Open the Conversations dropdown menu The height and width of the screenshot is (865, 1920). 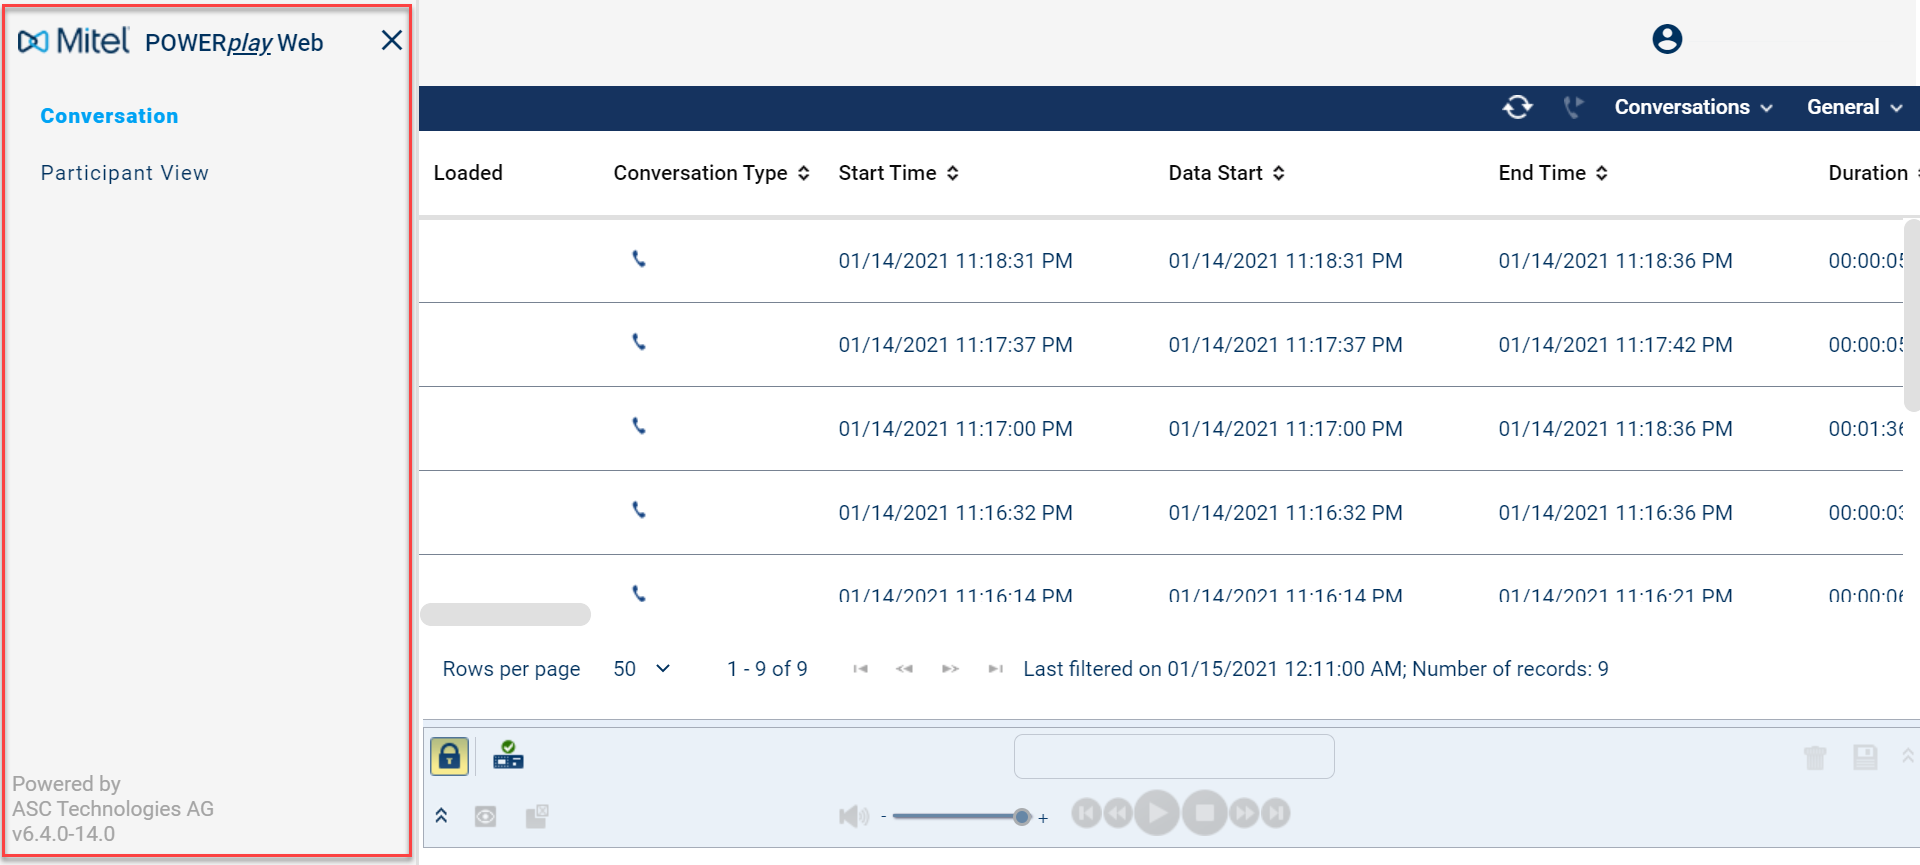point(1692,107)
